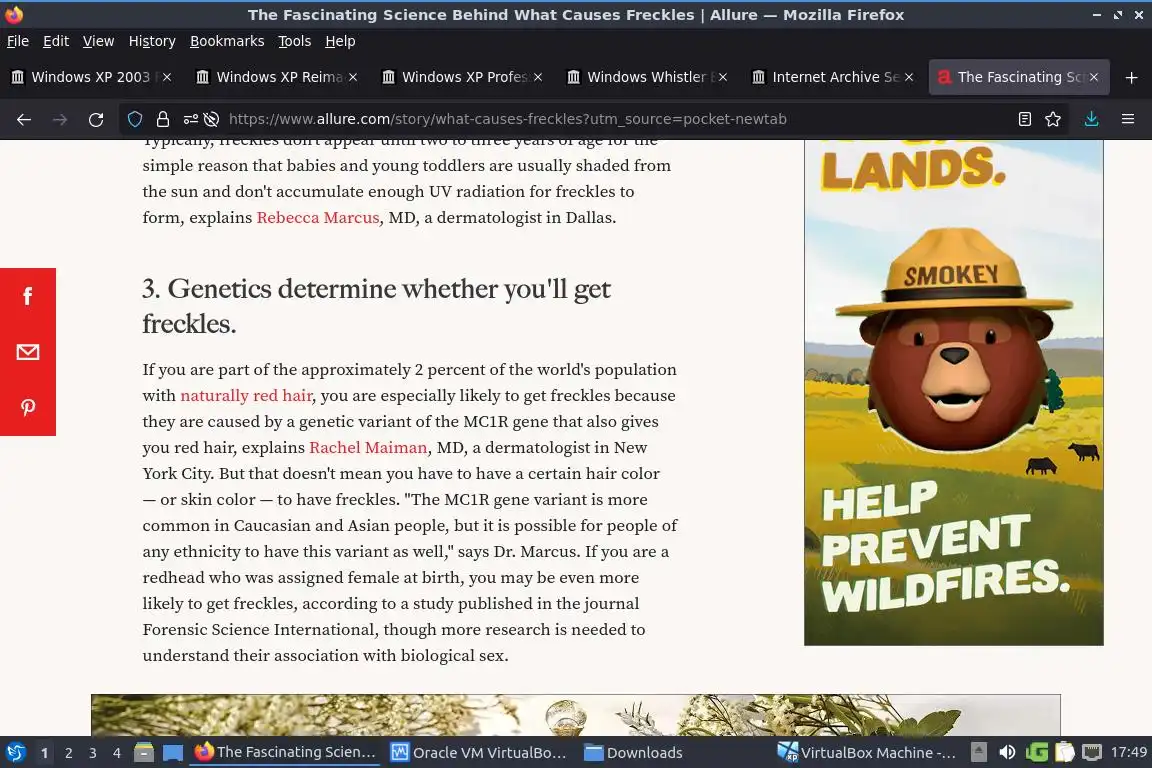Open the tracking protection shield icon
This screenshot has height=768, width=1152.
[x=134, y=119]
